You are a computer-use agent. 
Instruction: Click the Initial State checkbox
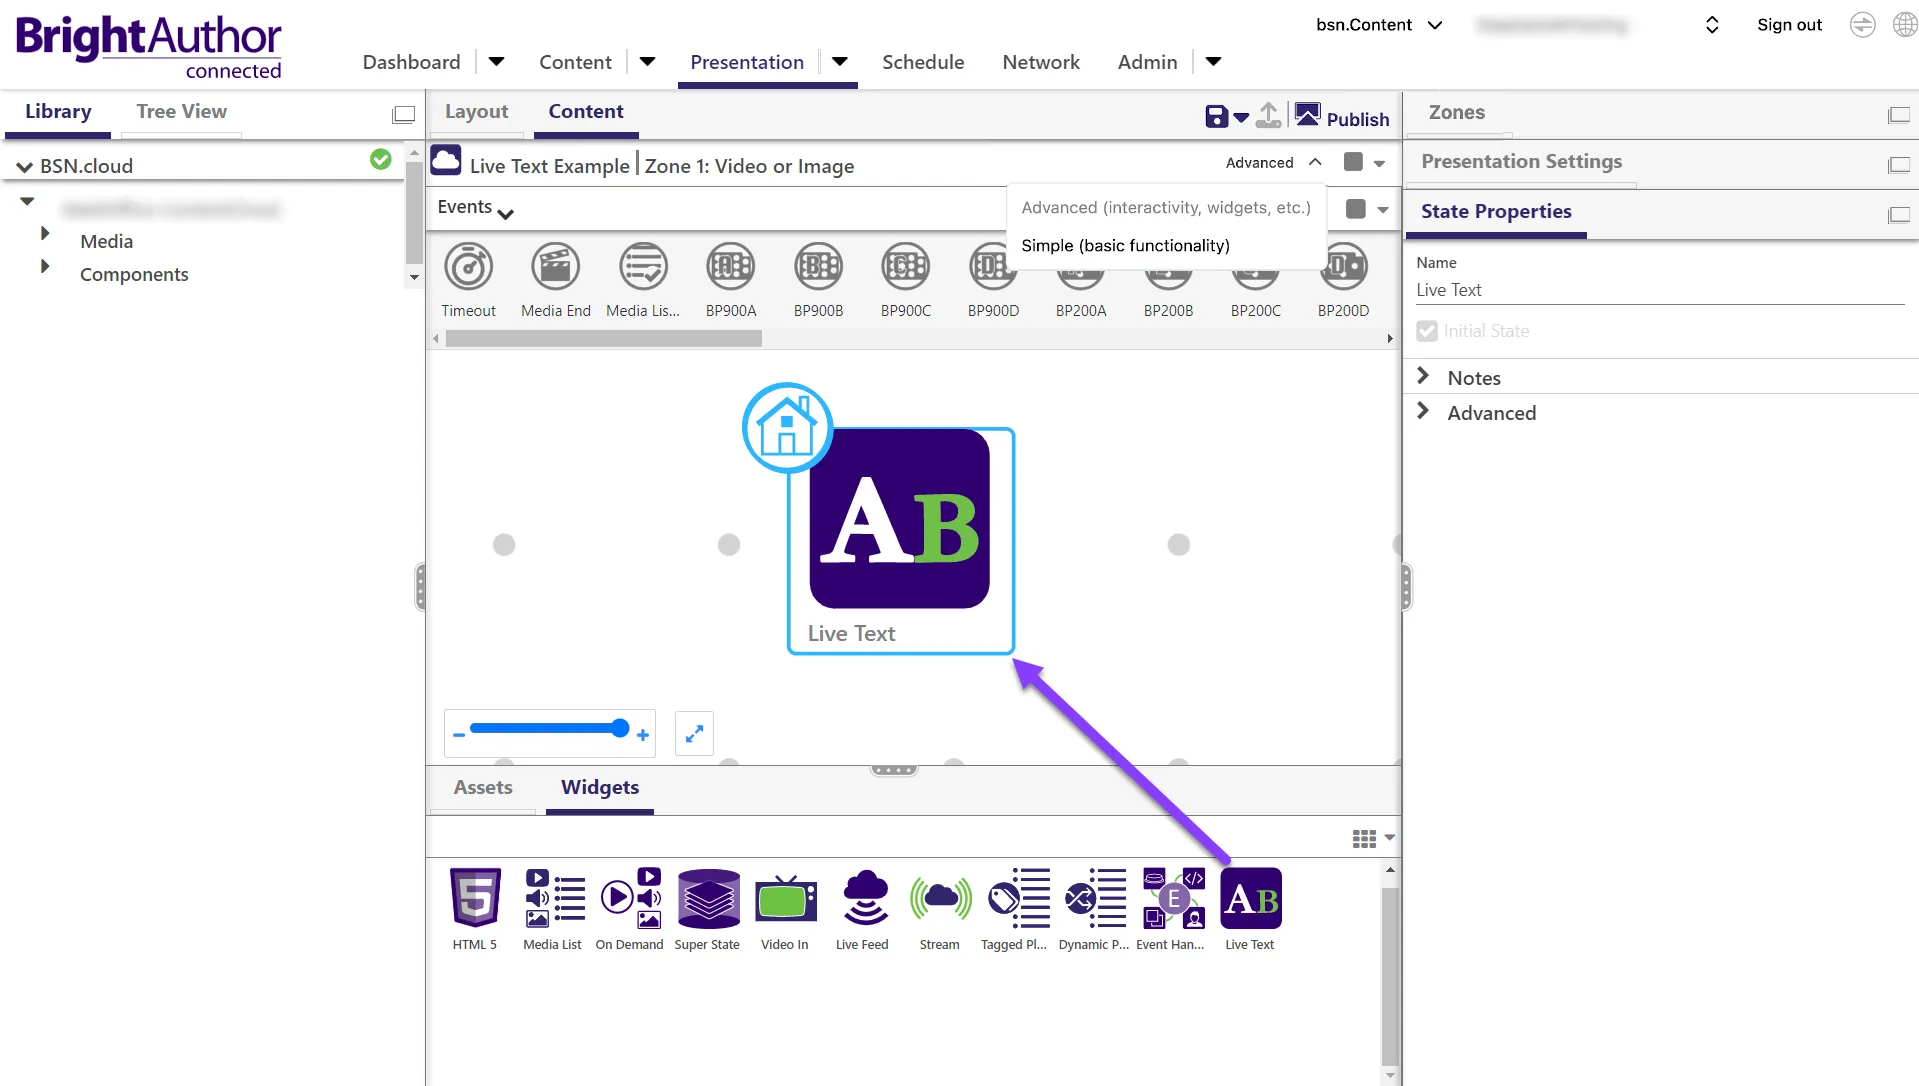coord(1427,331)
